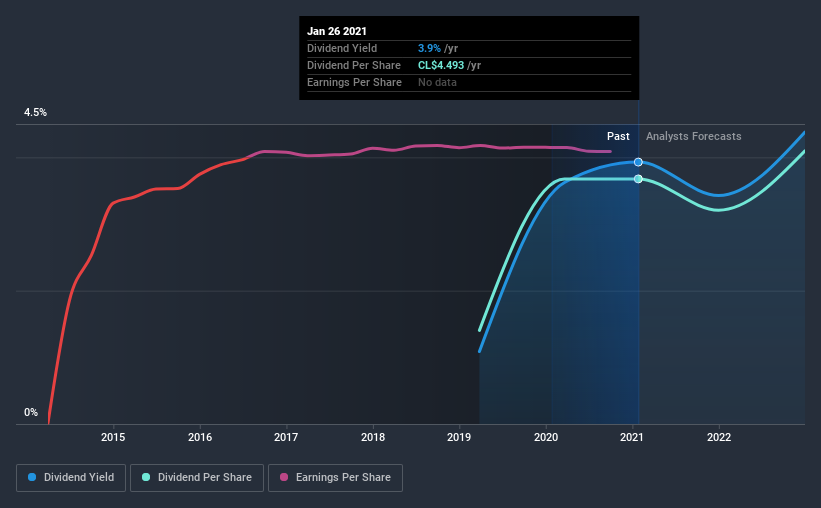Click the Analysts Forecasts label
Viewport: 821px width, 508px height.
693,136
